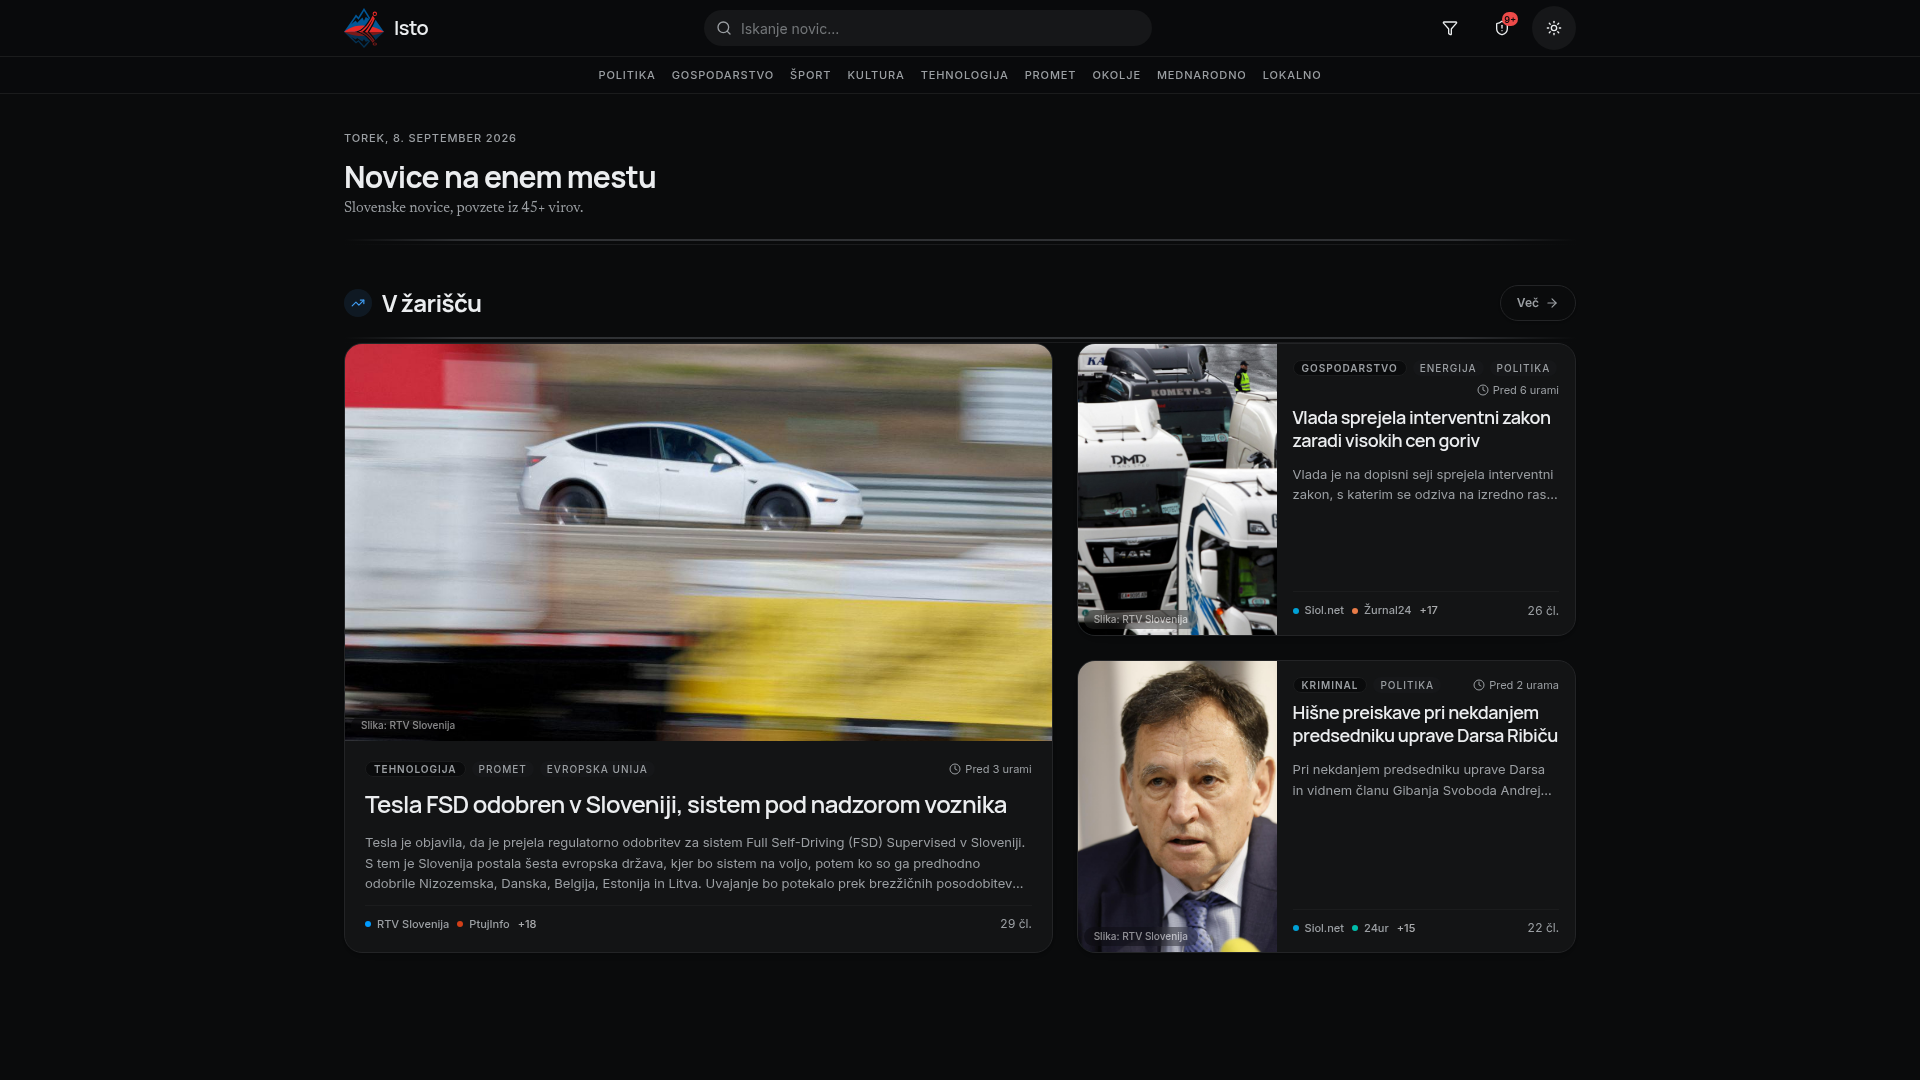This screenshot has width=1920, height=1080.
Task: Open the Politika category
Action: (x=627, y=75)
